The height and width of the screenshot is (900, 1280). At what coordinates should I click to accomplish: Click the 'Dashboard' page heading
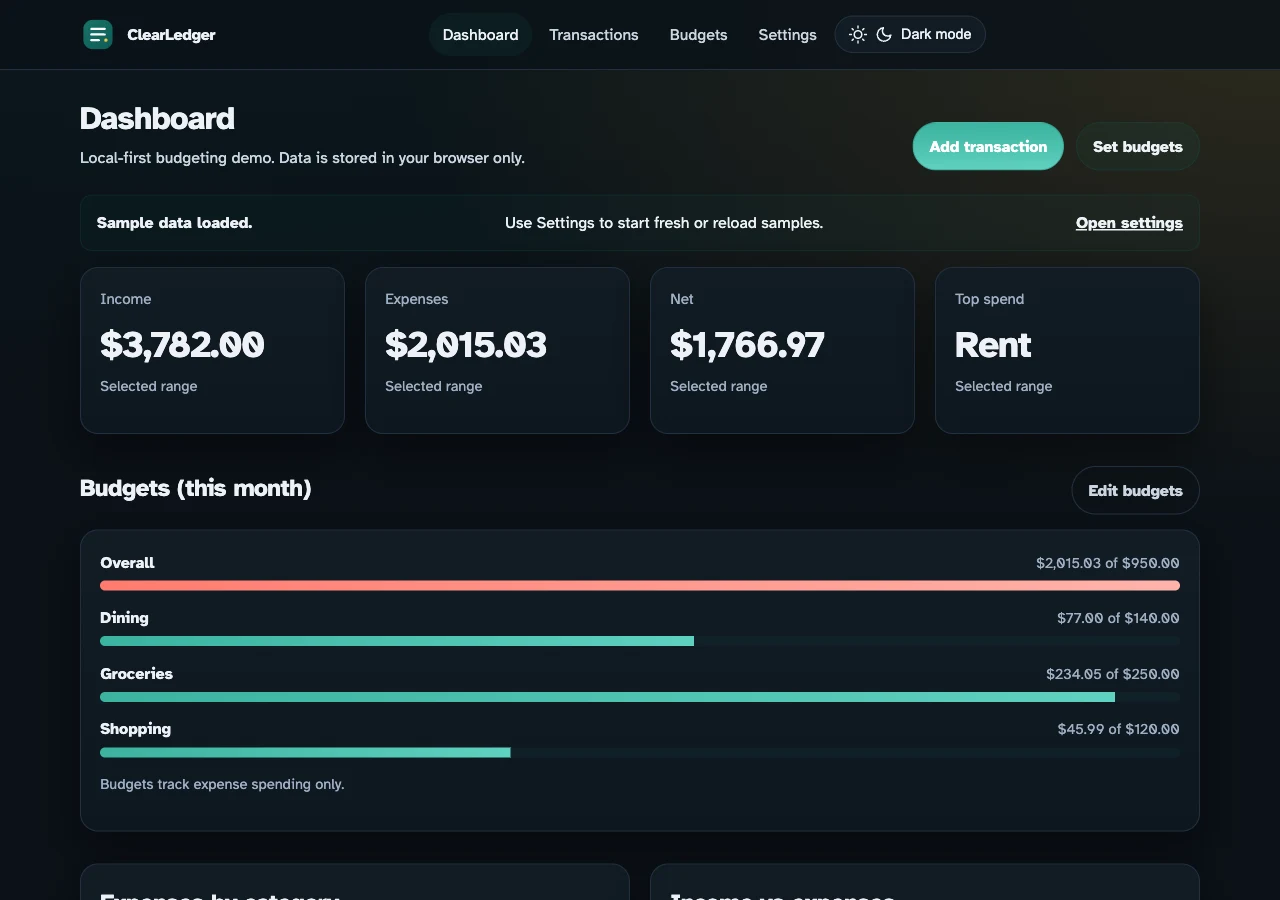pos(157,119)
